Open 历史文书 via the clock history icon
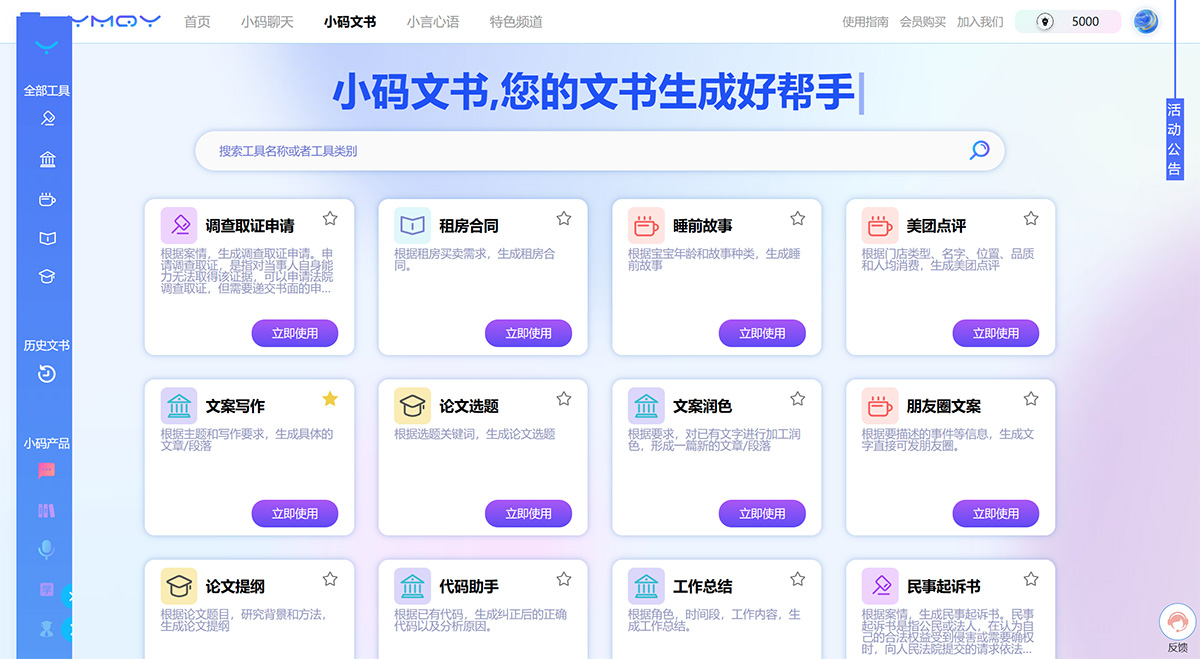The image size is (1200, 659). point(46,373)
